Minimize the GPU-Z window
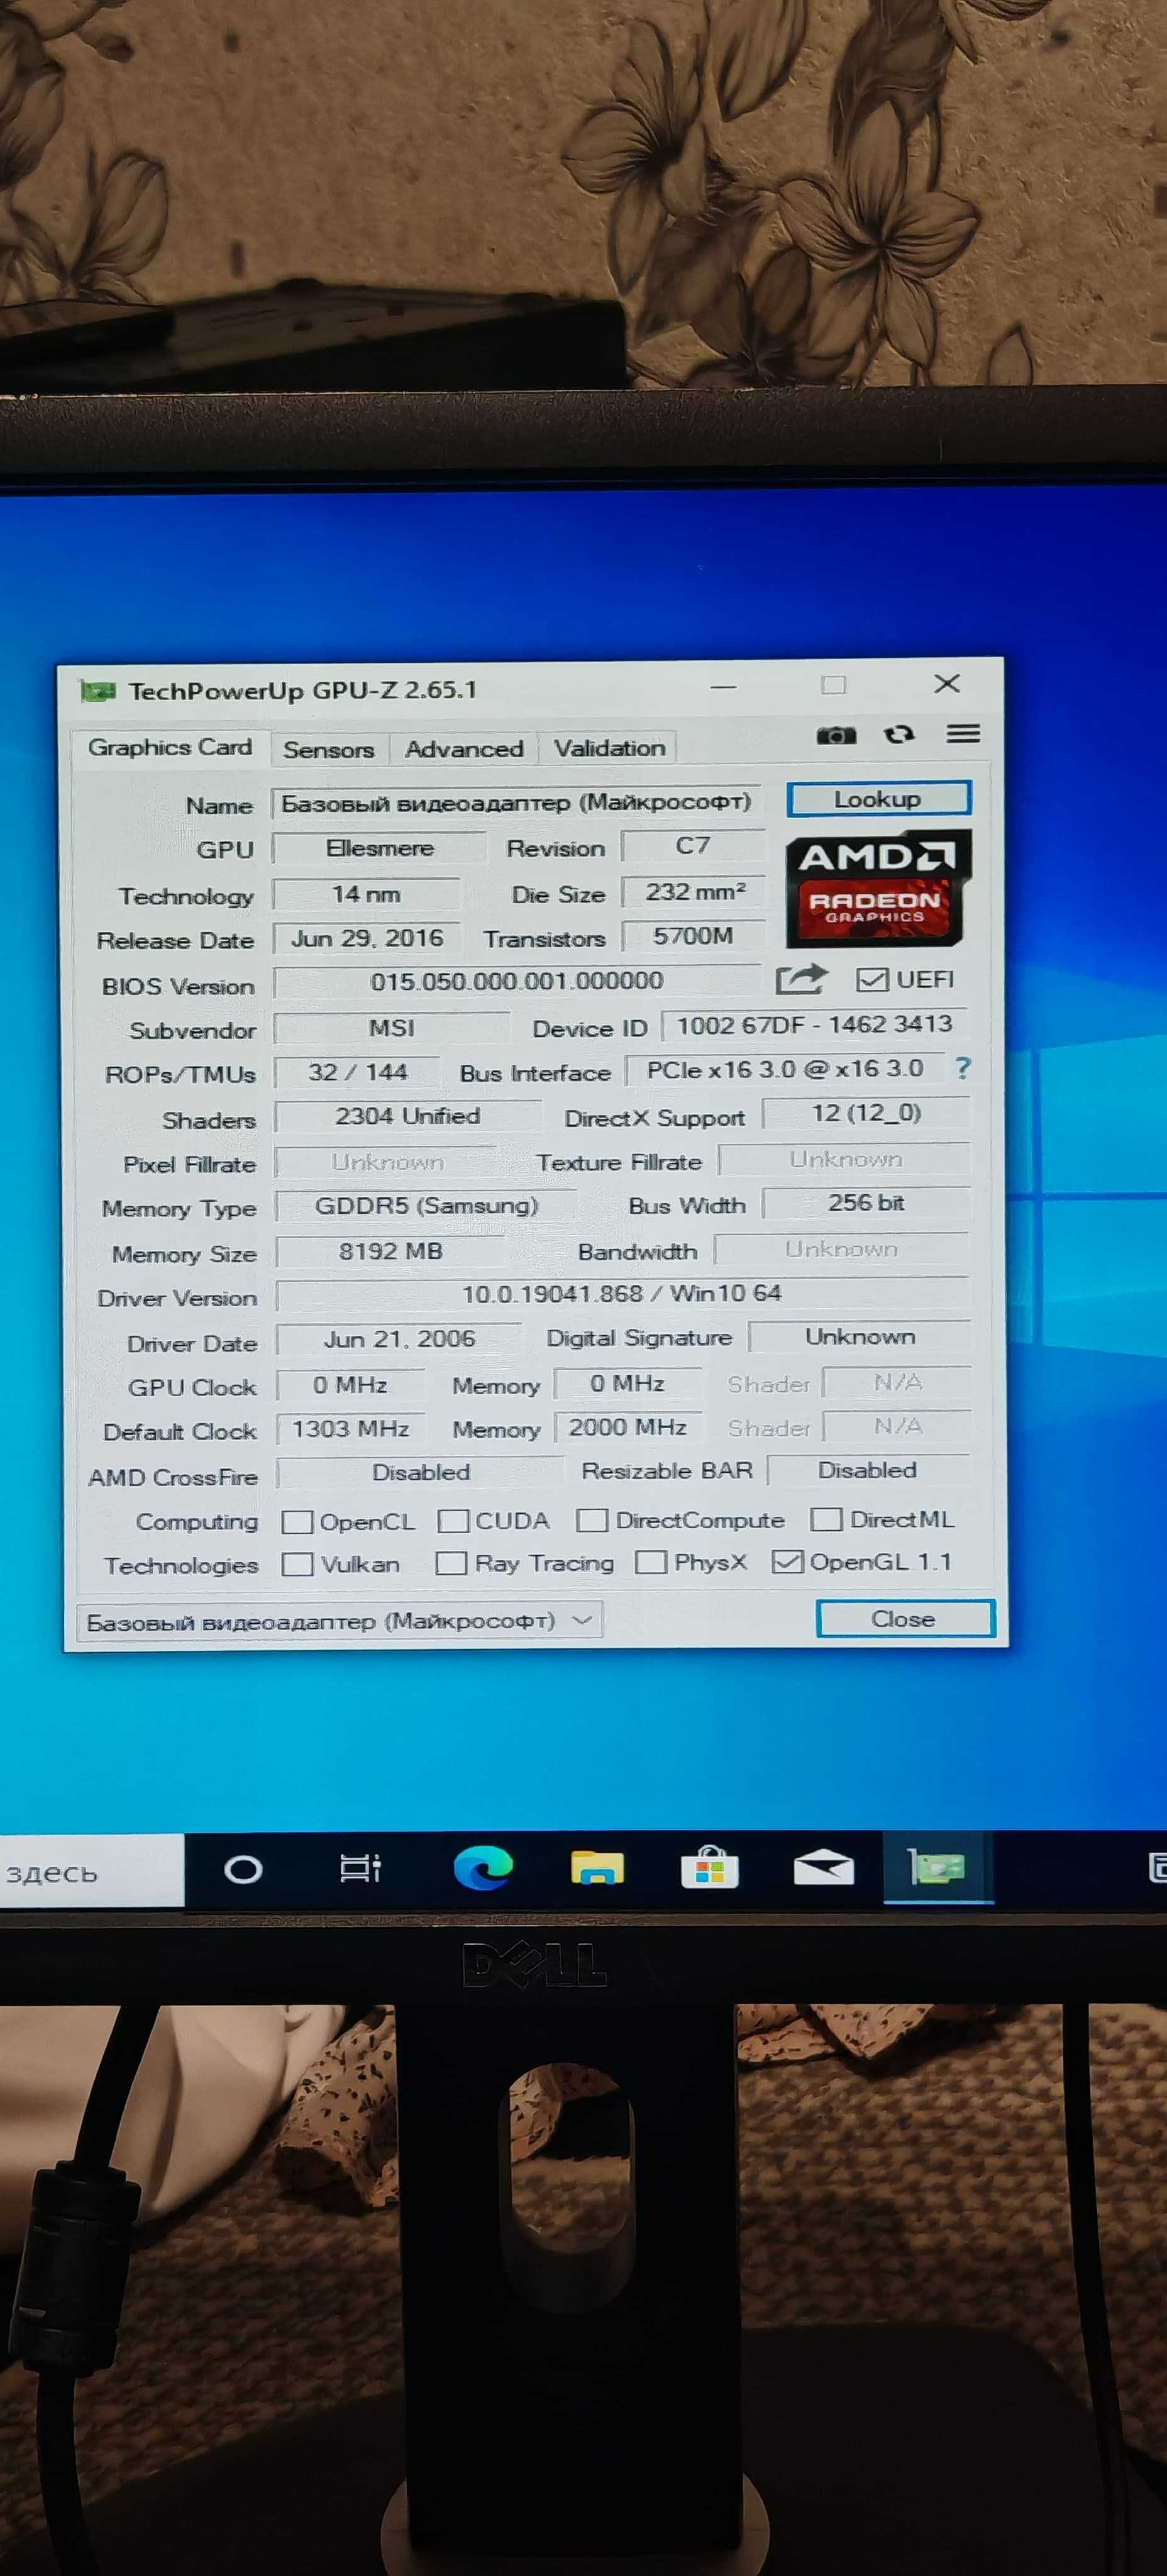The height and width of the screenshot is (2576, 1167). (x=723, y=687)
